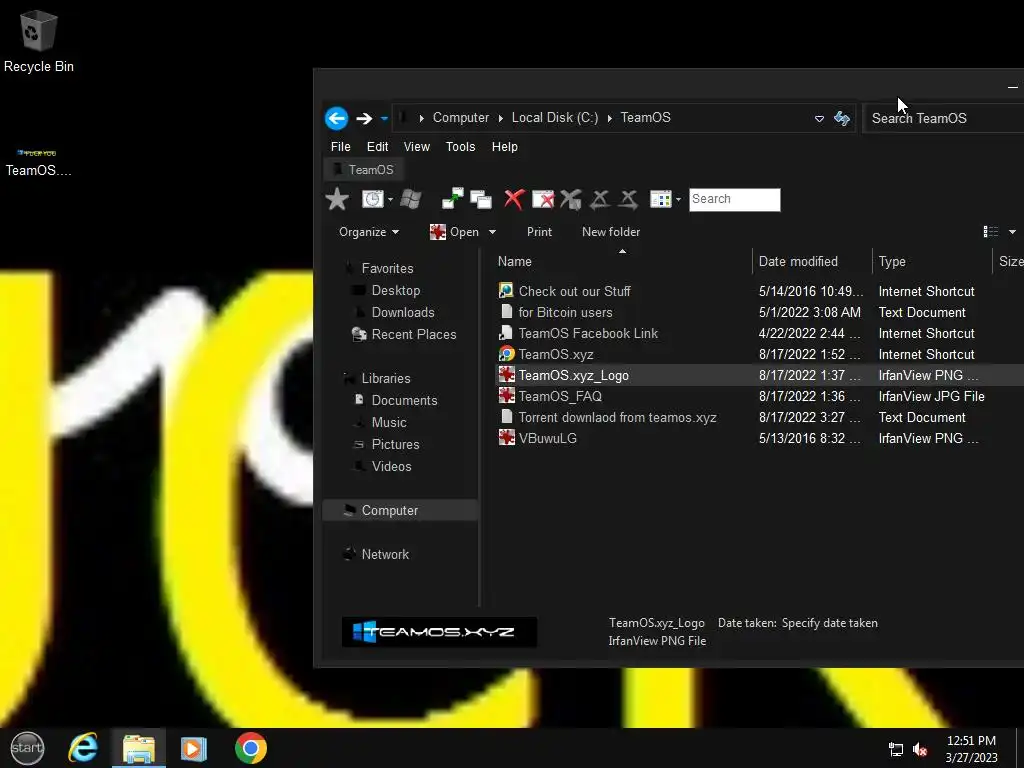Click New folder
The width and height of the screenshot is (1024, 768).
coord(611,232)
